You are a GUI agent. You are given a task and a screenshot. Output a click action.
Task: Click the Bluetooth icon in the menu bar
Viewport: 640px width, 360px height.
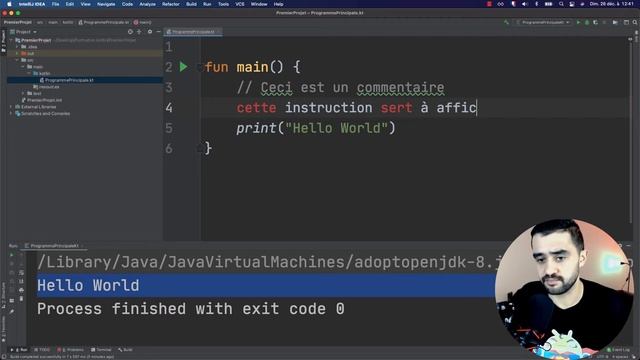536,4
